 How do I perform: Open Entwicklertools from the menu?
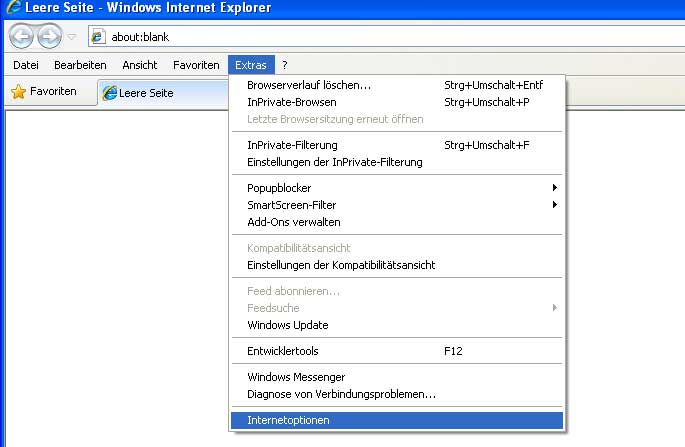[397, 351]
